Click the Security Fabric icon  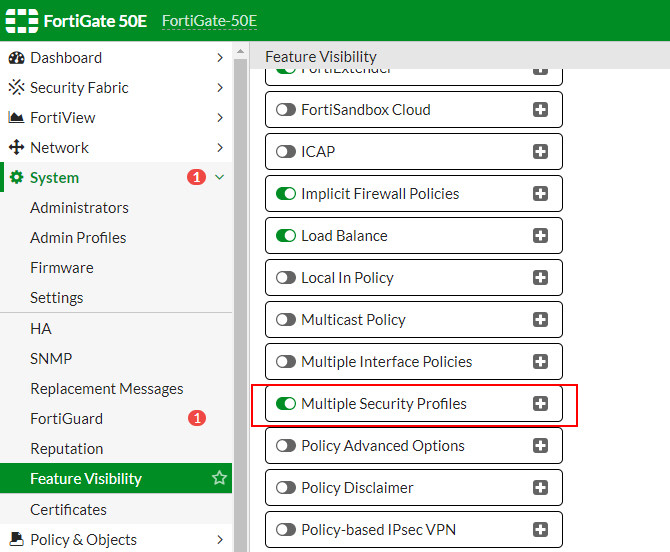[16, 88]
